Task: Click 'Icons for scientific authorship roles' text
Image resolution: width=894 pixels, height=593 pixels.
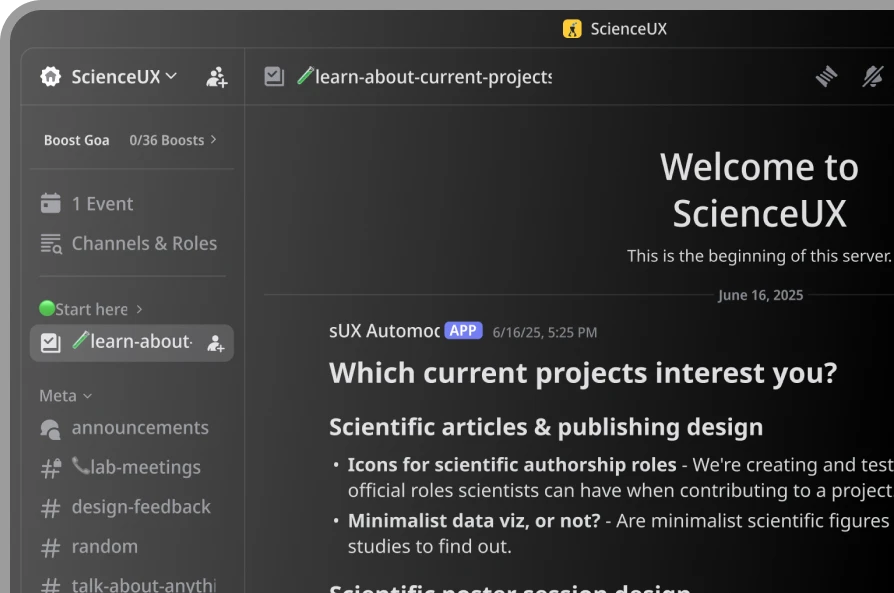Action: tap(512, 465)
